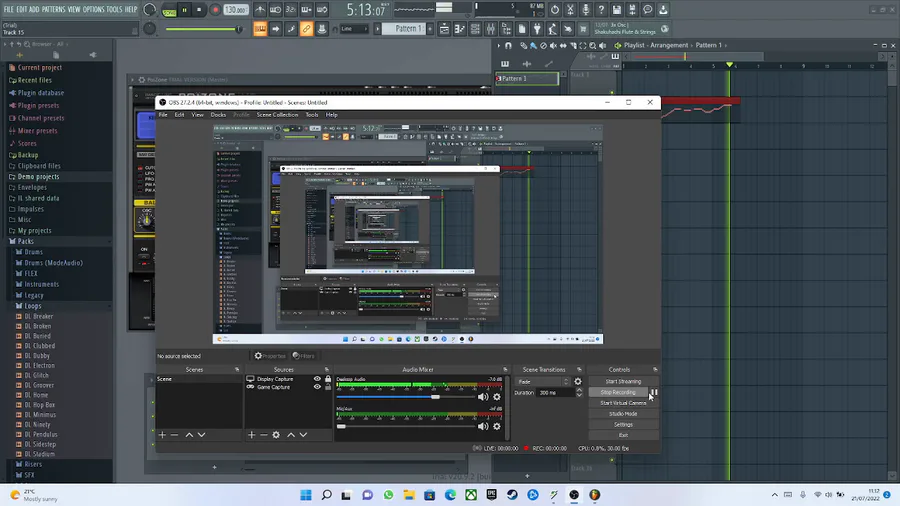
Task: Click the save project floppy icon
Action: tap(616, 10)
